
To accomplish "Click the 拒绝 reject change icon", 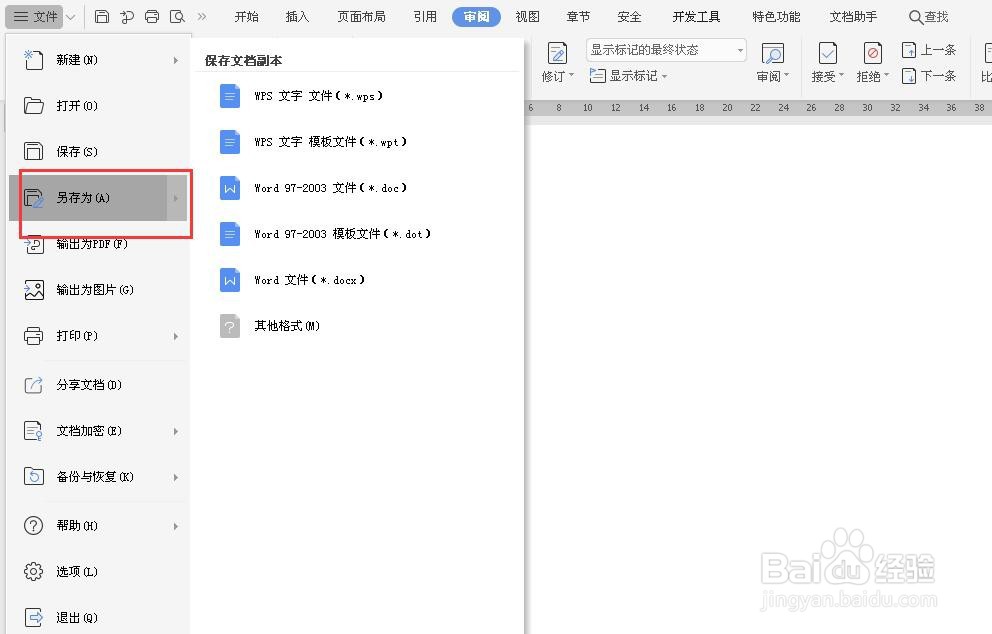I will pos(872,54).
